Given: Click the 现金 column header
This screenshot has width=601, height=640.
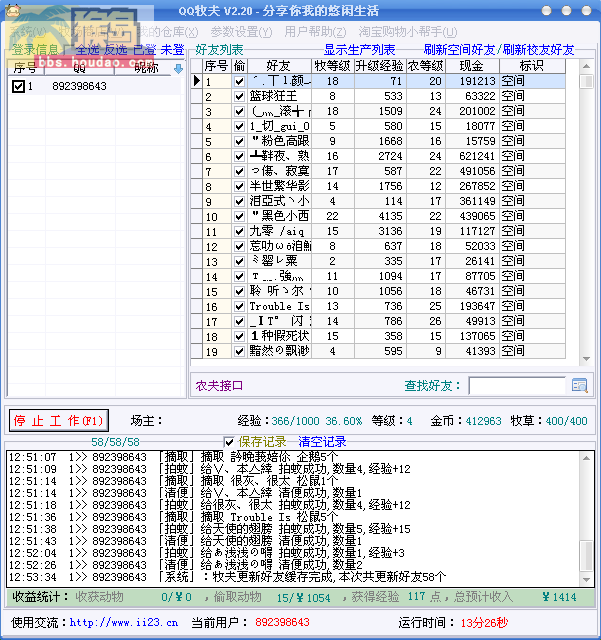Looking at the screenshot, I should click(x=472, y=66).
